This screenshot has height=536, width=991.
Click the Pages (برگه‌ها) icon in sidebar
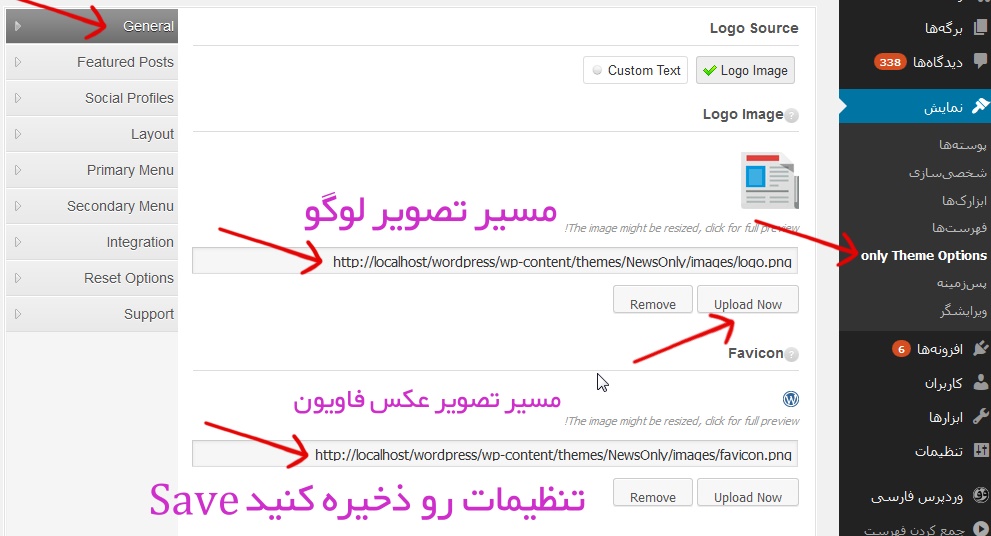point(979,27)
